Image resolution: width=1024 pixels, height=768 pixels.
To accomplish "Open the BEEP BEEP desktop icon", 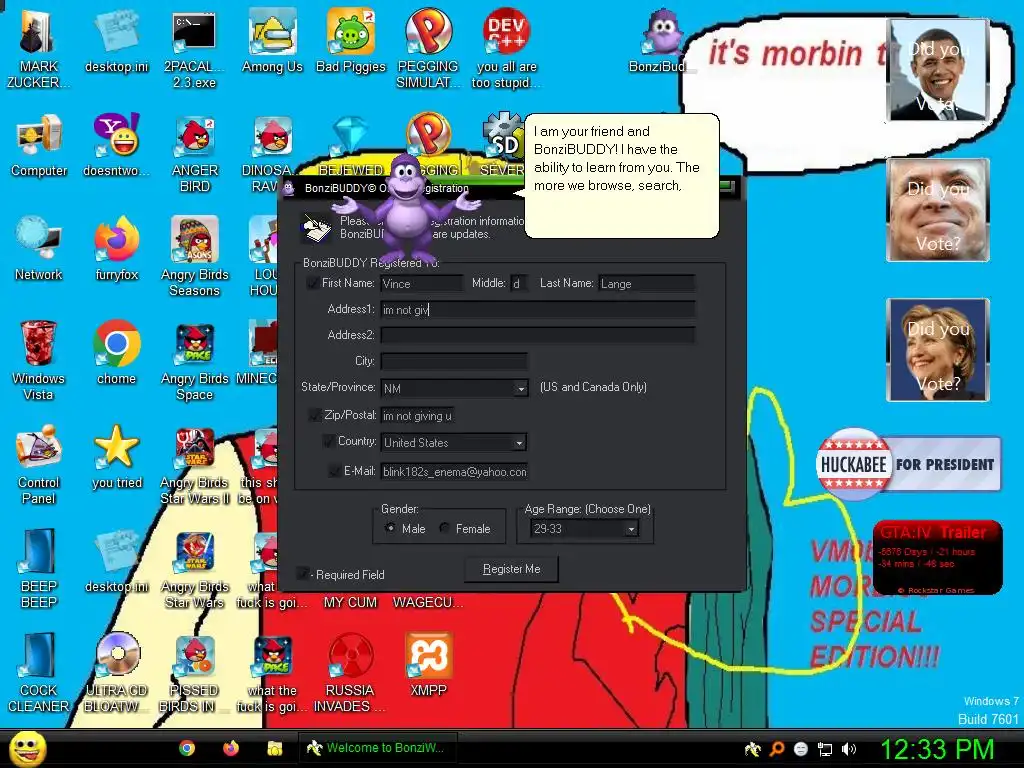I will pos(39,568).
